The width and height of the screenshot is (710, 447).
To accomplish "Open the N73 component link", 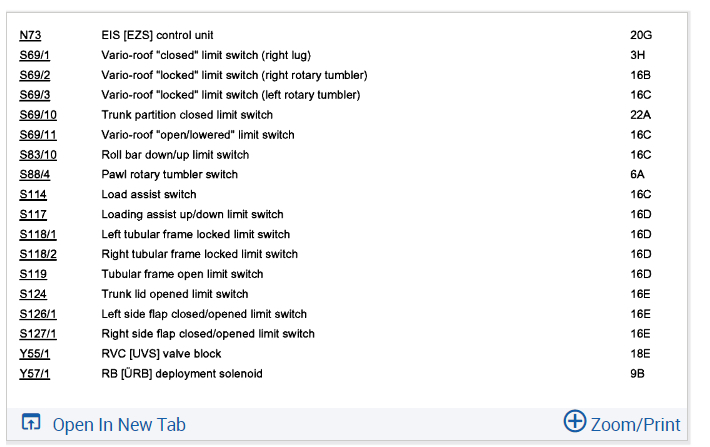I will (30, 35).
